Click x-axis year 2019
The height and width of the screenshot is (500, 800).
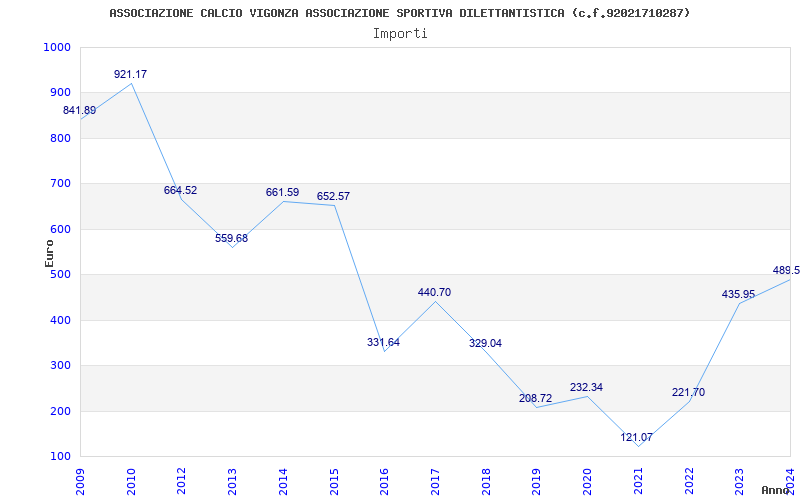click(x=536, y=481)
